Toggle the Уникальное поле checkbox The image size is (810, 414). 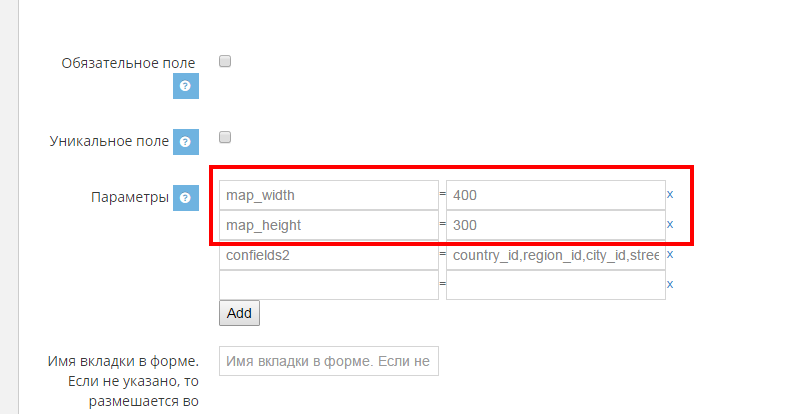225,137
